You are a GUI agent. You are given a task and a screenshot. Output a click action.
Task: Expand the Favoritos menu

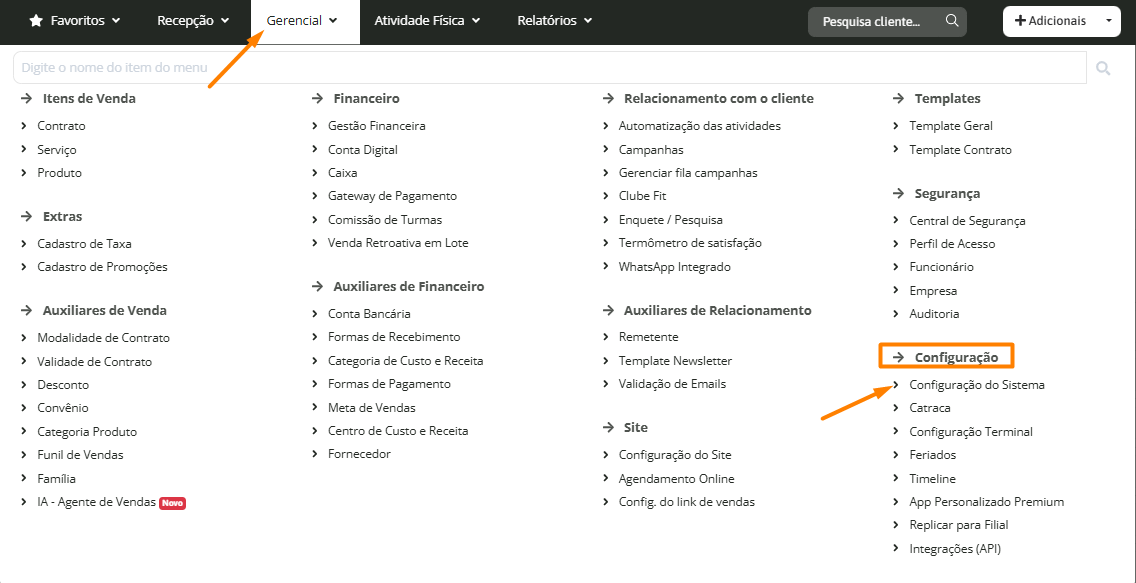pos(75,21)
